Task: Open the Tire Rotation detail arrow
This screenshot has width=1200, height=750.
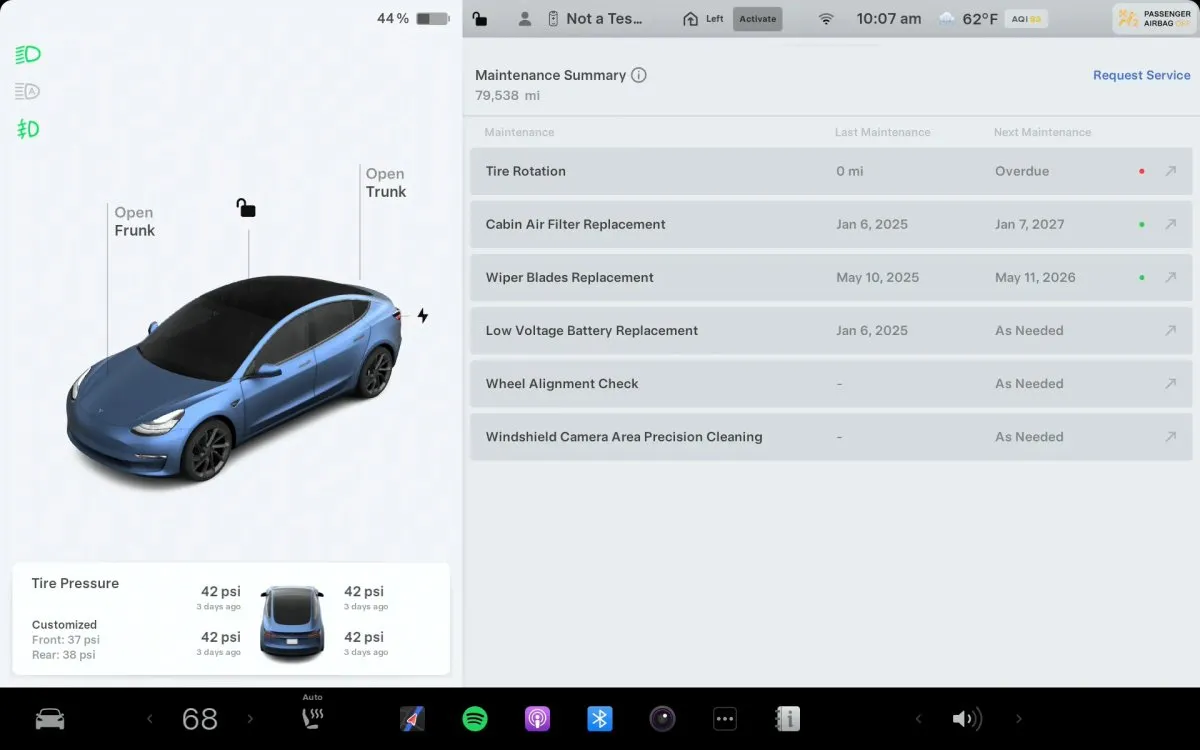Action: click(x=1171, y=170)
